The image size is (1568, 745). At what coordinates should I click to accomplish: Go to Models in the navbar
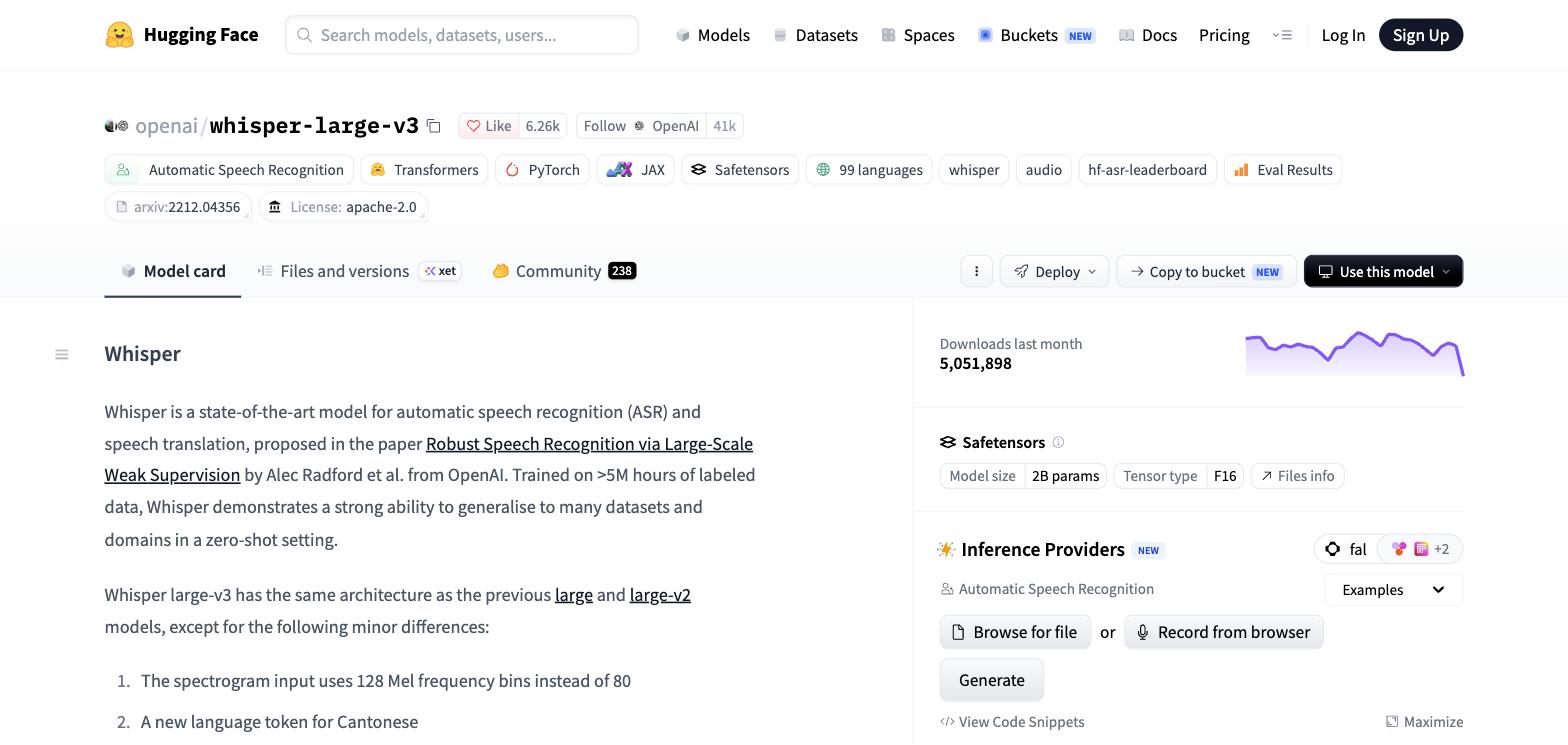(x=713, y=35)
